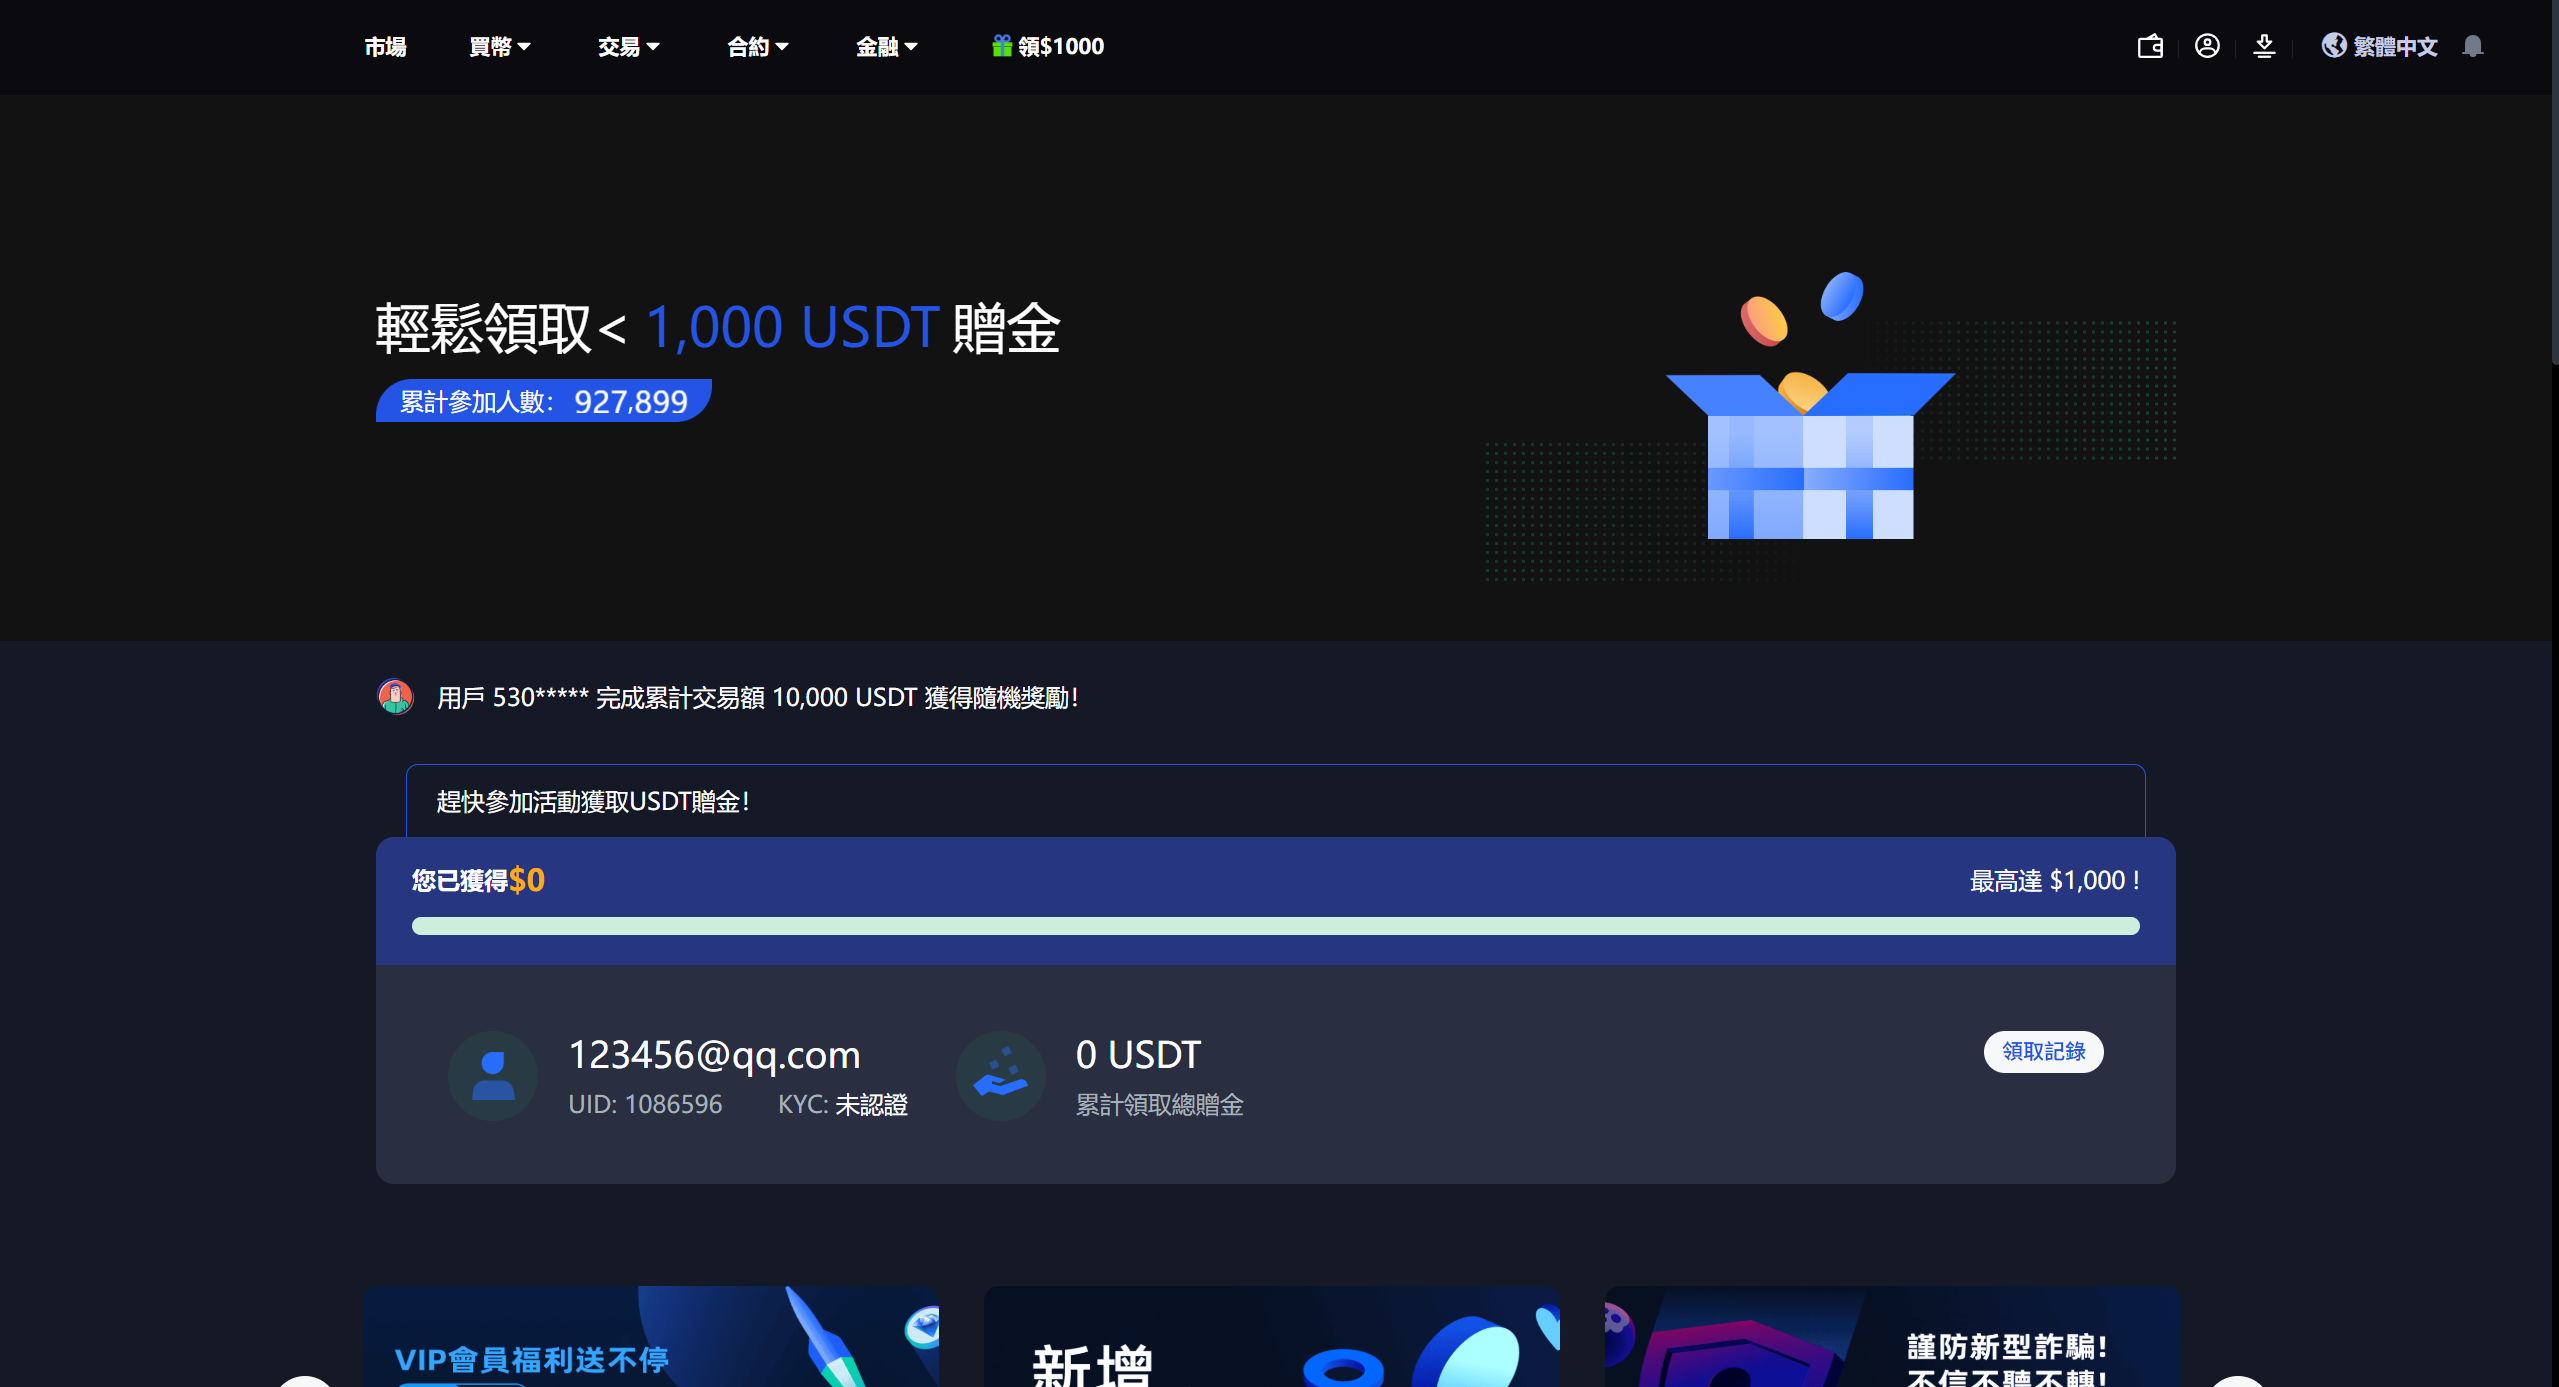
Task: Open the 謹防新型詐騙 warning banner
Action: click(x=1892, y=1338)
